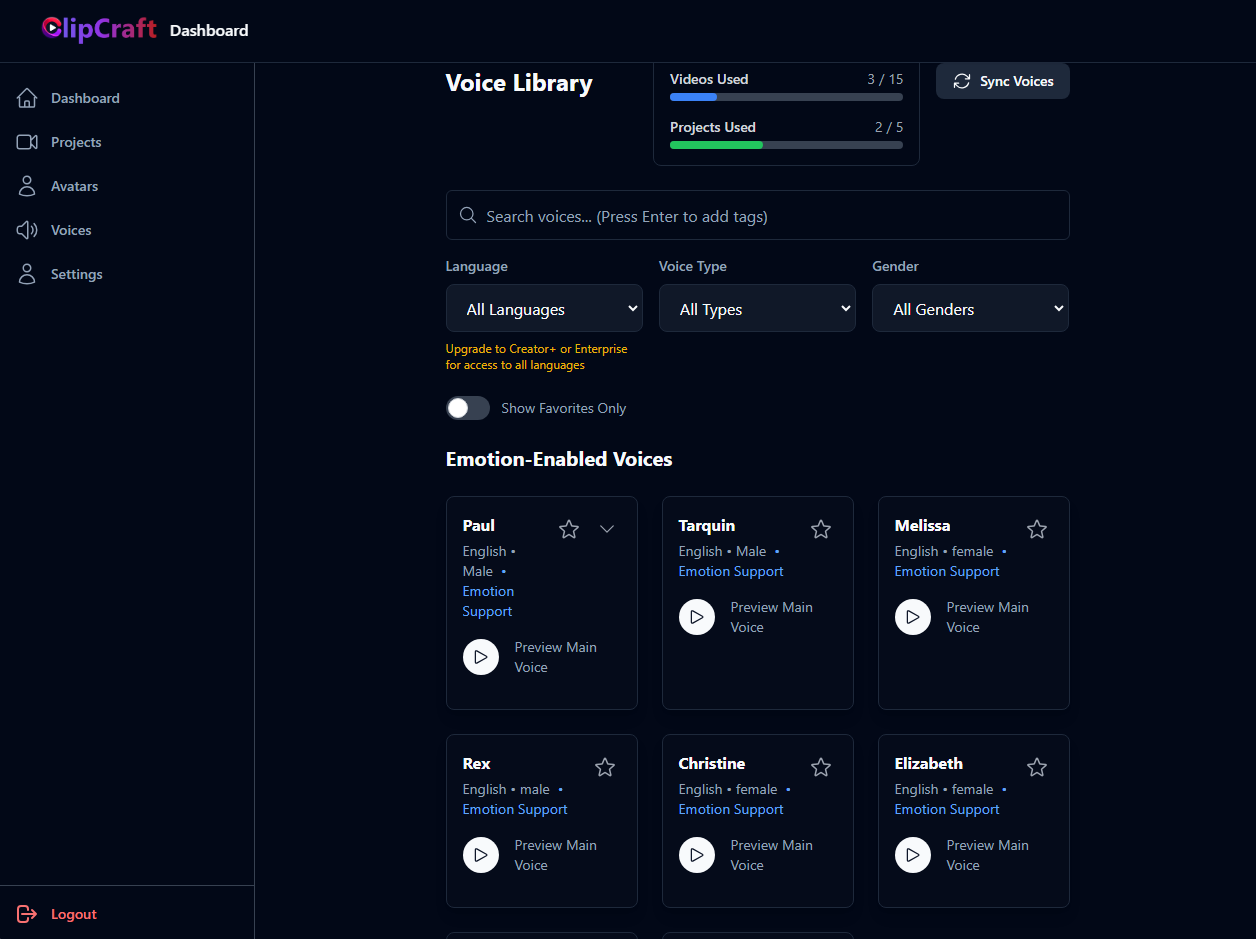The width and height of the screenshot is (1256, 939).
Task: Click Emotion Support on Tarquin's card
Action: (731, 571)
